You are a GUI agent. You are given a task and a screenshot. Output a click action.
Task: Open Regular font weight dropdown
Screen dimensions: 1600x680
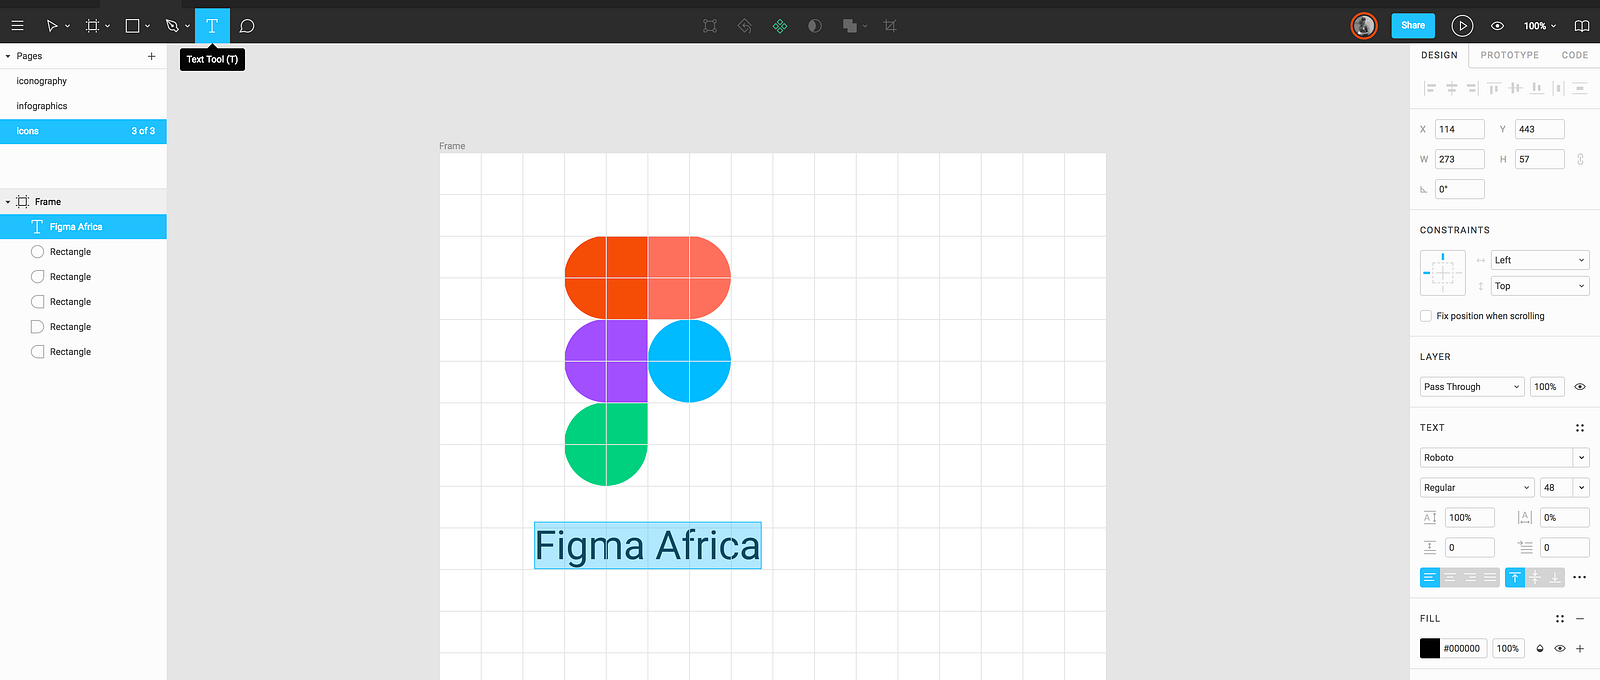(1477, 488)
